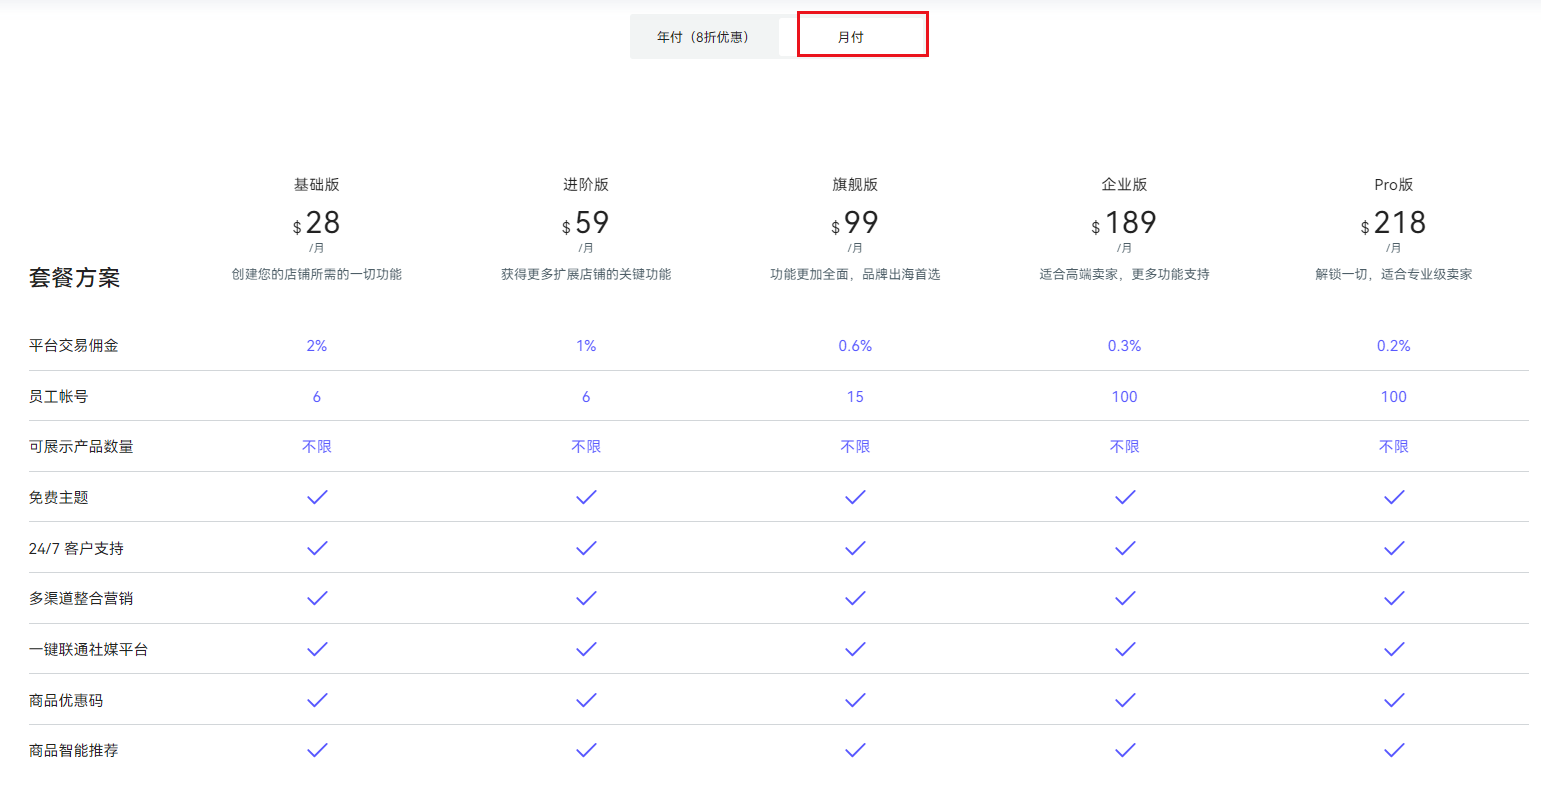Click the 24/7 客户支持 checkmark for 进阶版
The image size is (1541, 785).
pos(586,548)
